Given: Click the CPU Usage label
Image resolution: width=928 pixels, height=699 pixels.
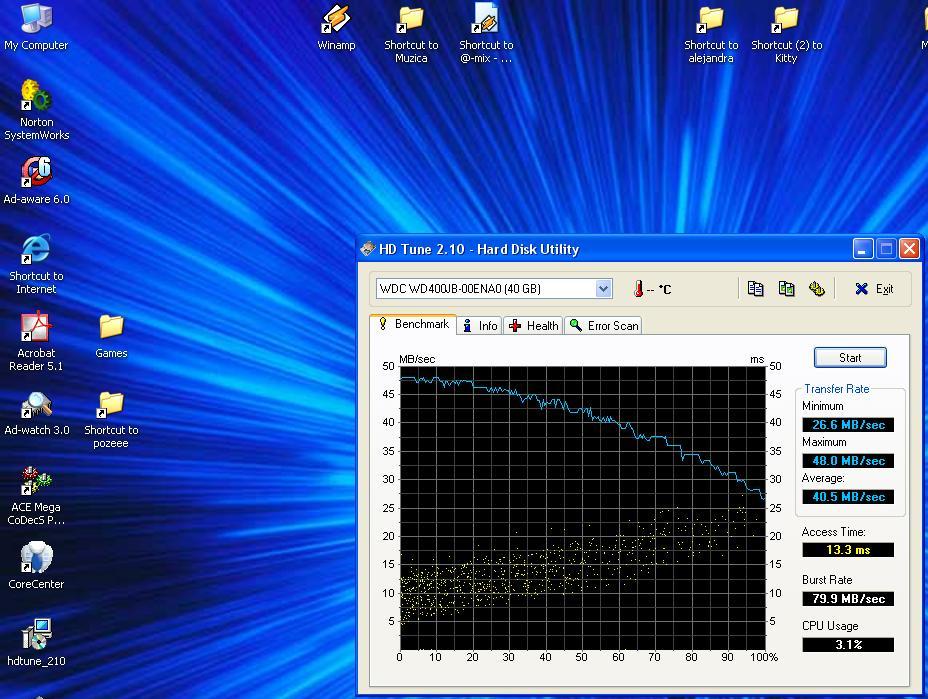Looking at the screenshot, I should pyautogui.click(x=830, y=626).
